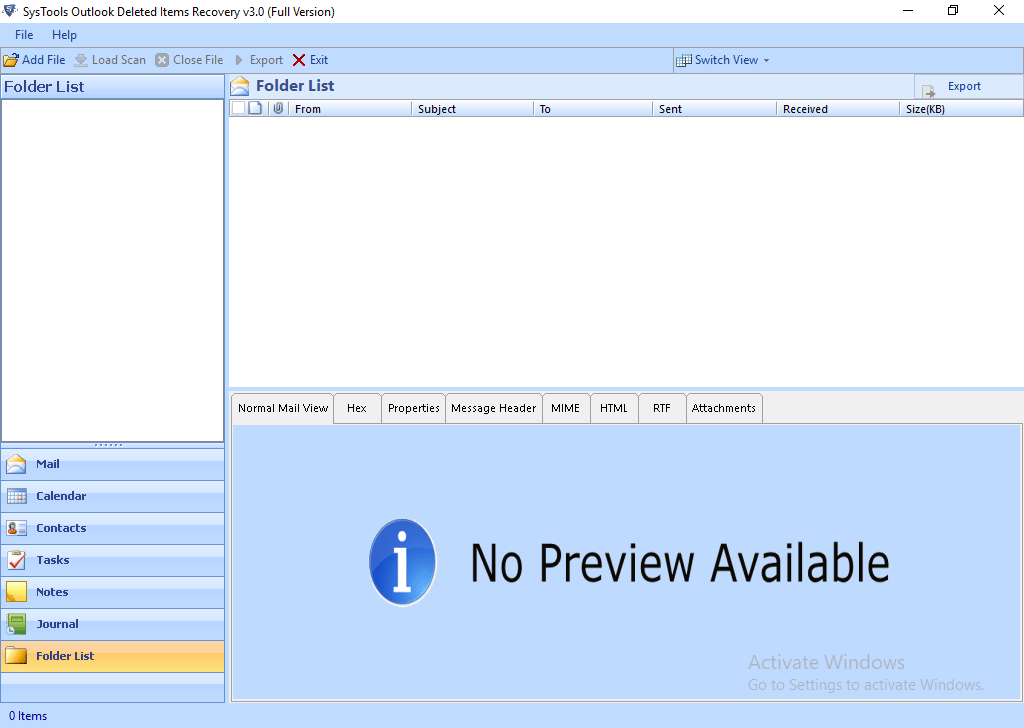Click the Export button above the message list
1024x728 pixels.
pos(963,86)
